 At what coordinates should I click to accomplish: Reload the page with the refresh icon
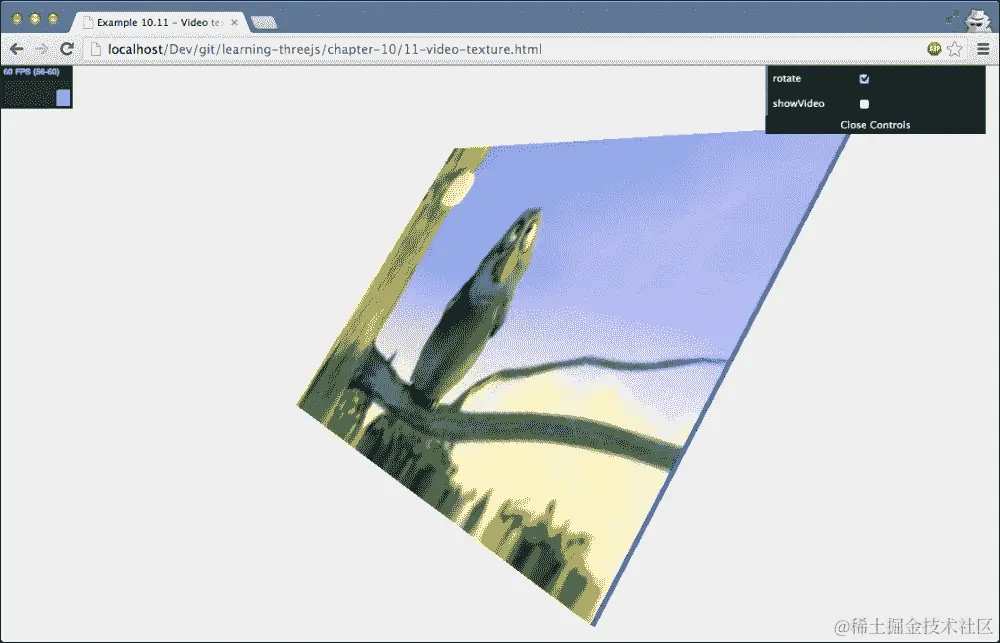67,49
